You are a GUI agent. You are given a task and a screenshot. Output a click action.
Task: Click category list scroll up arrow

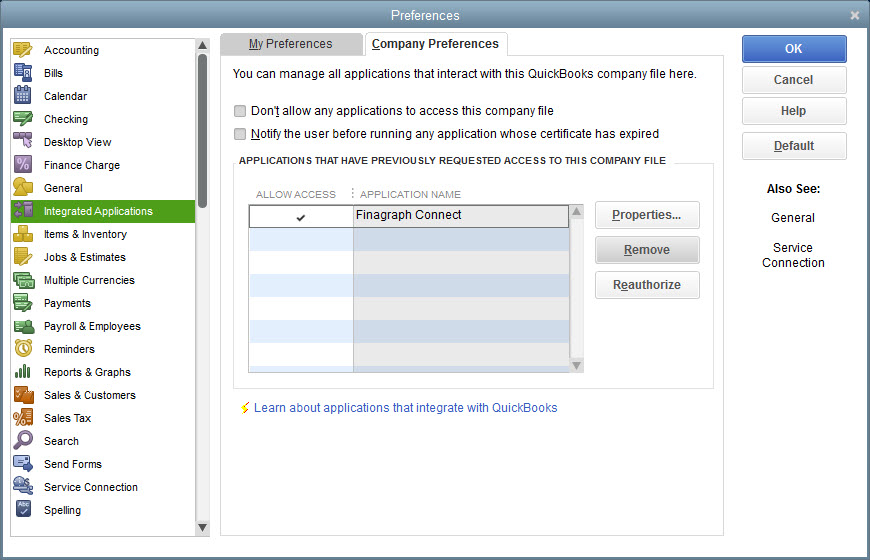coord(203,46)
